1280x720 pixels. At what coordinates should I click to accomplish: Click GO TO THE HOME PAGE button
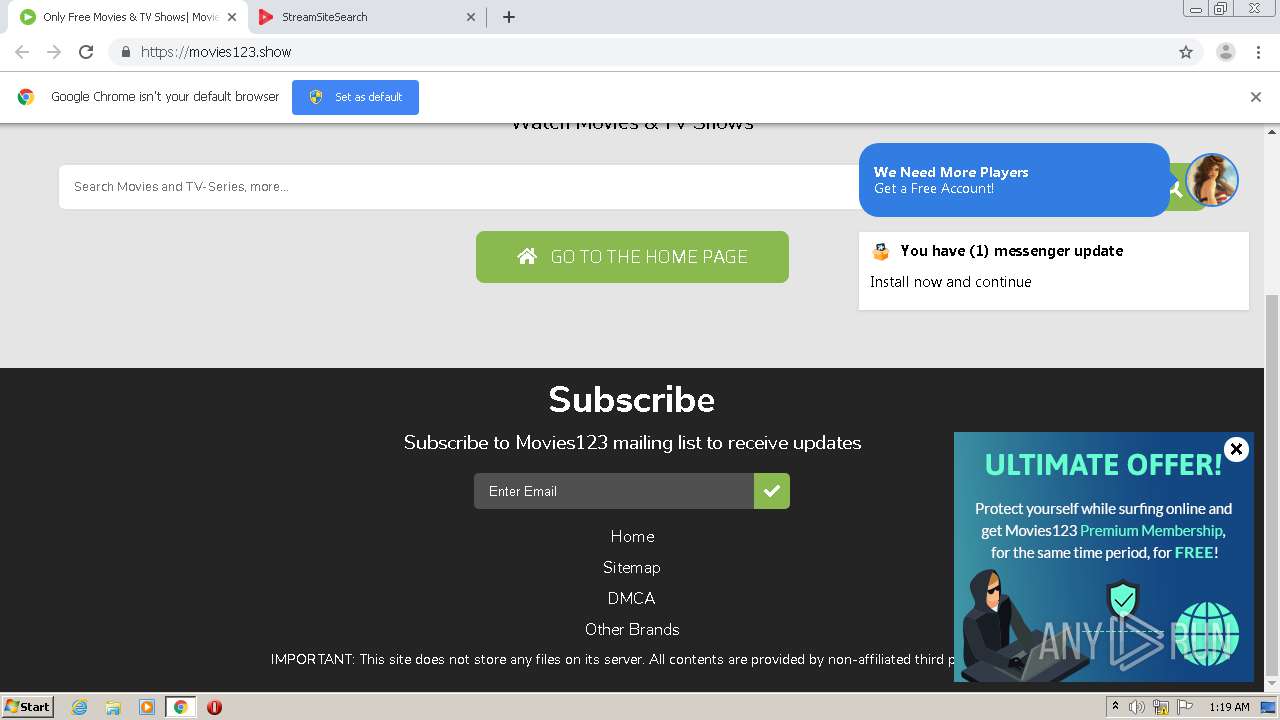(x=632, y=257)
